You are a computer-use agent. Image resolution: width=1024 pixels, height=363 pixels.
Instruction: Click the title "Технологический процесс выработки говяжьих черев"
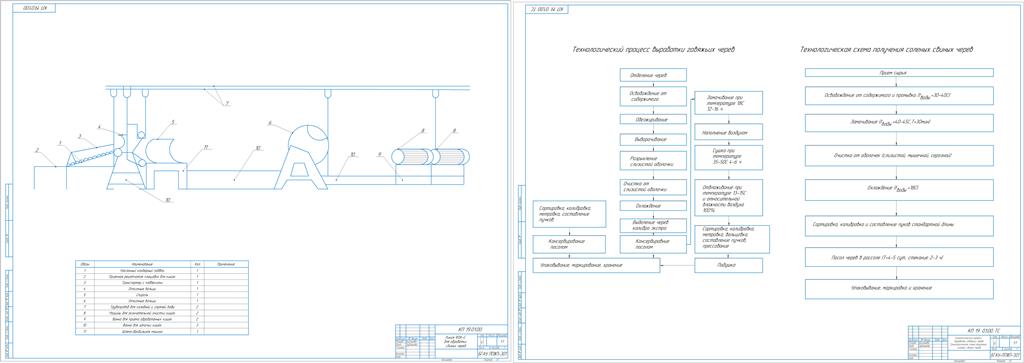pyautogui.click(x=654, y=50)
